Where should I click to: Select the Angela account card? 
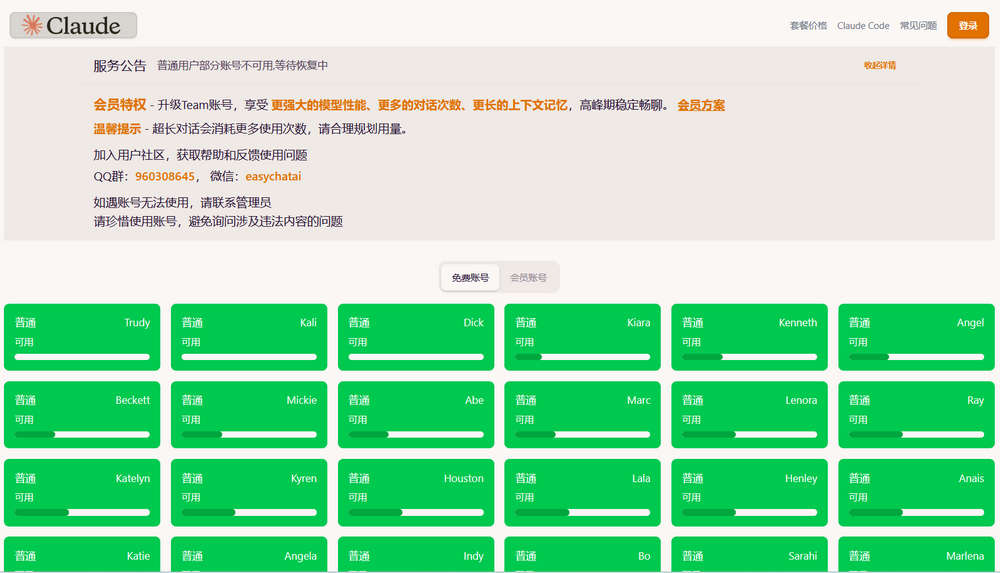[249, 555]
